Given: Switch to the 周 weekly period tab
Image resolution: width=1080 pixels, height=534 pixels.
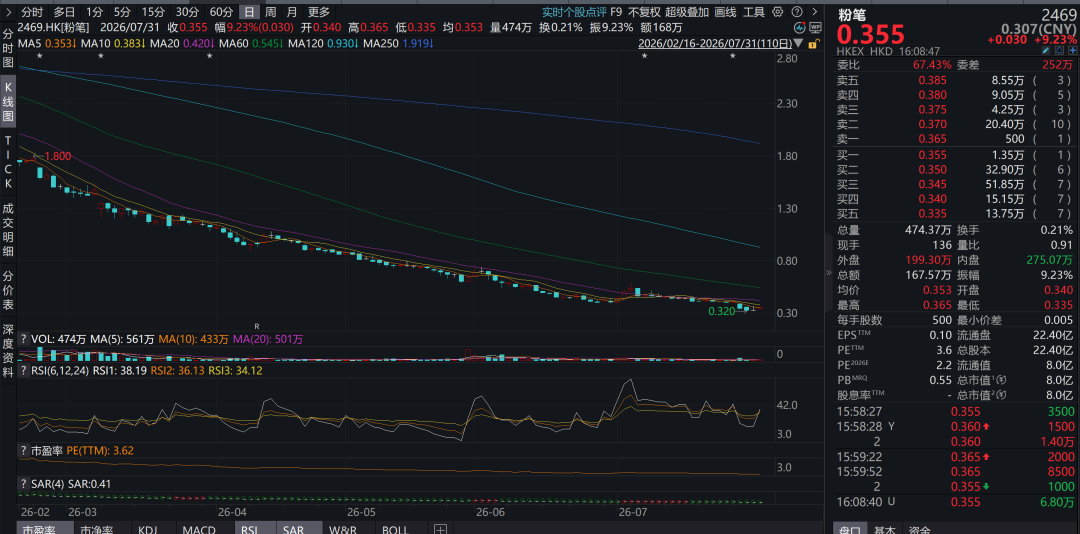Looking at the screenshot, I should coord(271,12).
